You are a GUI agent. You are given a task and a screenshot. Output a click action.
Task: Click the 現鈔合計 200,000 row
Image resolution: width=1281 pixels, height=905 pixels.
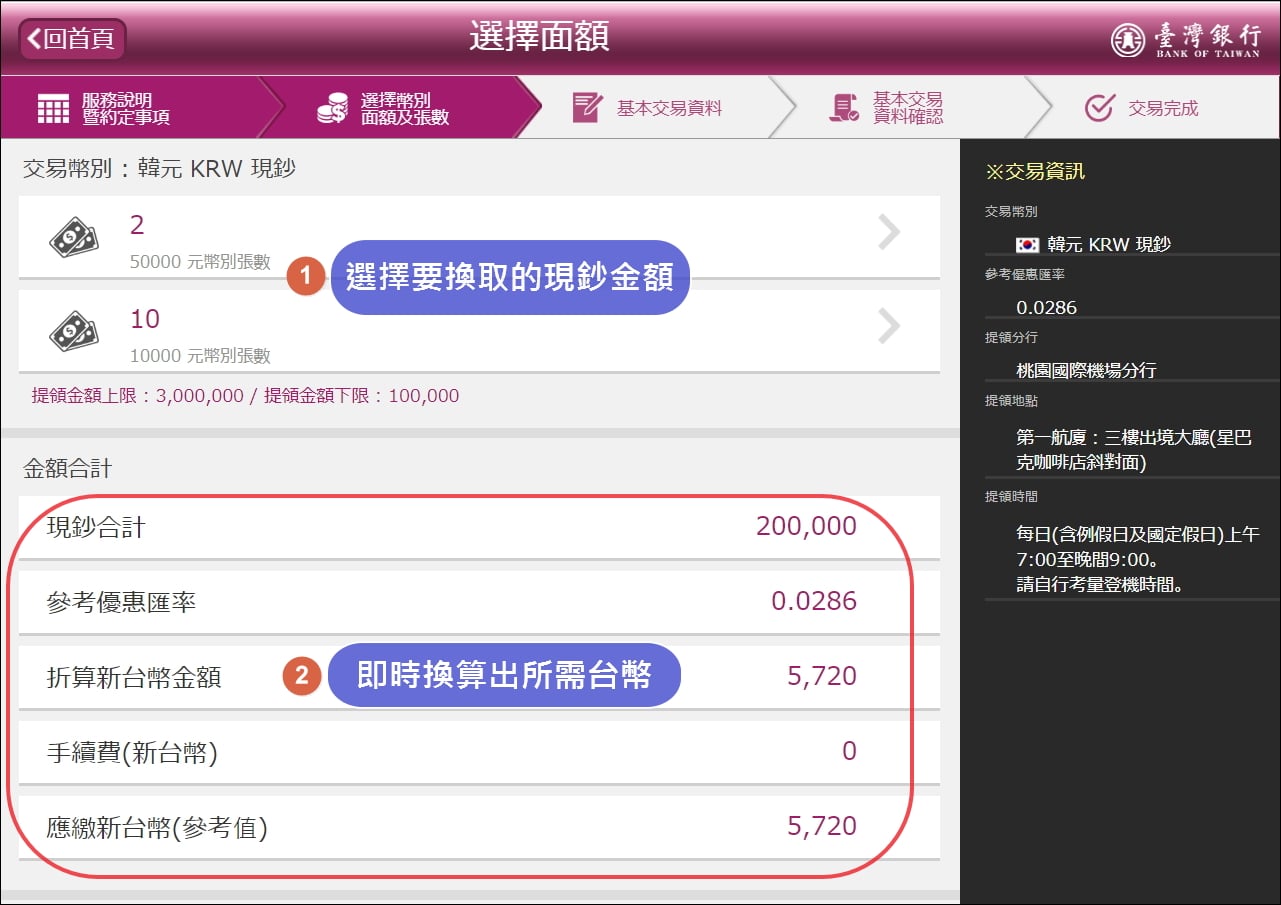tap(479, 527)
